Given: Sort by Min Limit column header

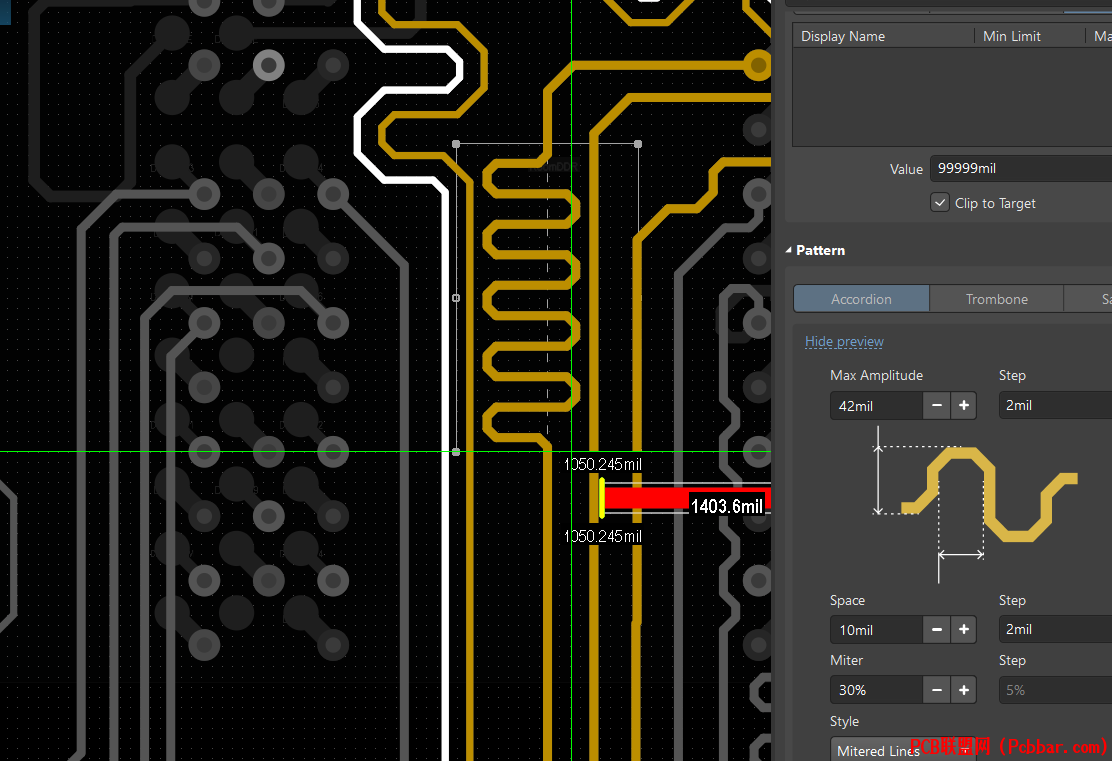Looking at the screenshot, I should point(1029,36).
